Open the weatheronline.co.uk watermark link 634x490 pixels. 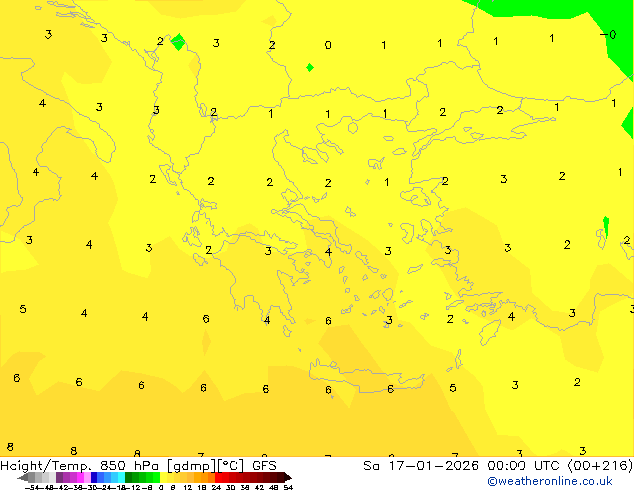(x=549, y=481)
